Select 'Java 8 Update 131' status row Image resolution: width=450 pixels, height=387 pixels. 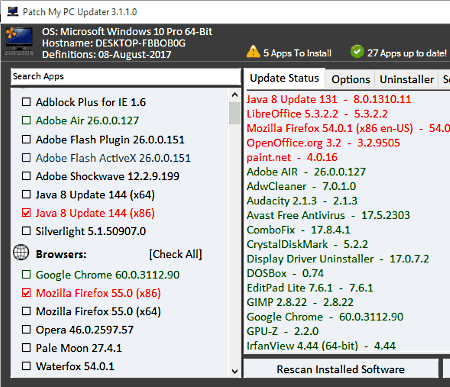pos(329,99)
